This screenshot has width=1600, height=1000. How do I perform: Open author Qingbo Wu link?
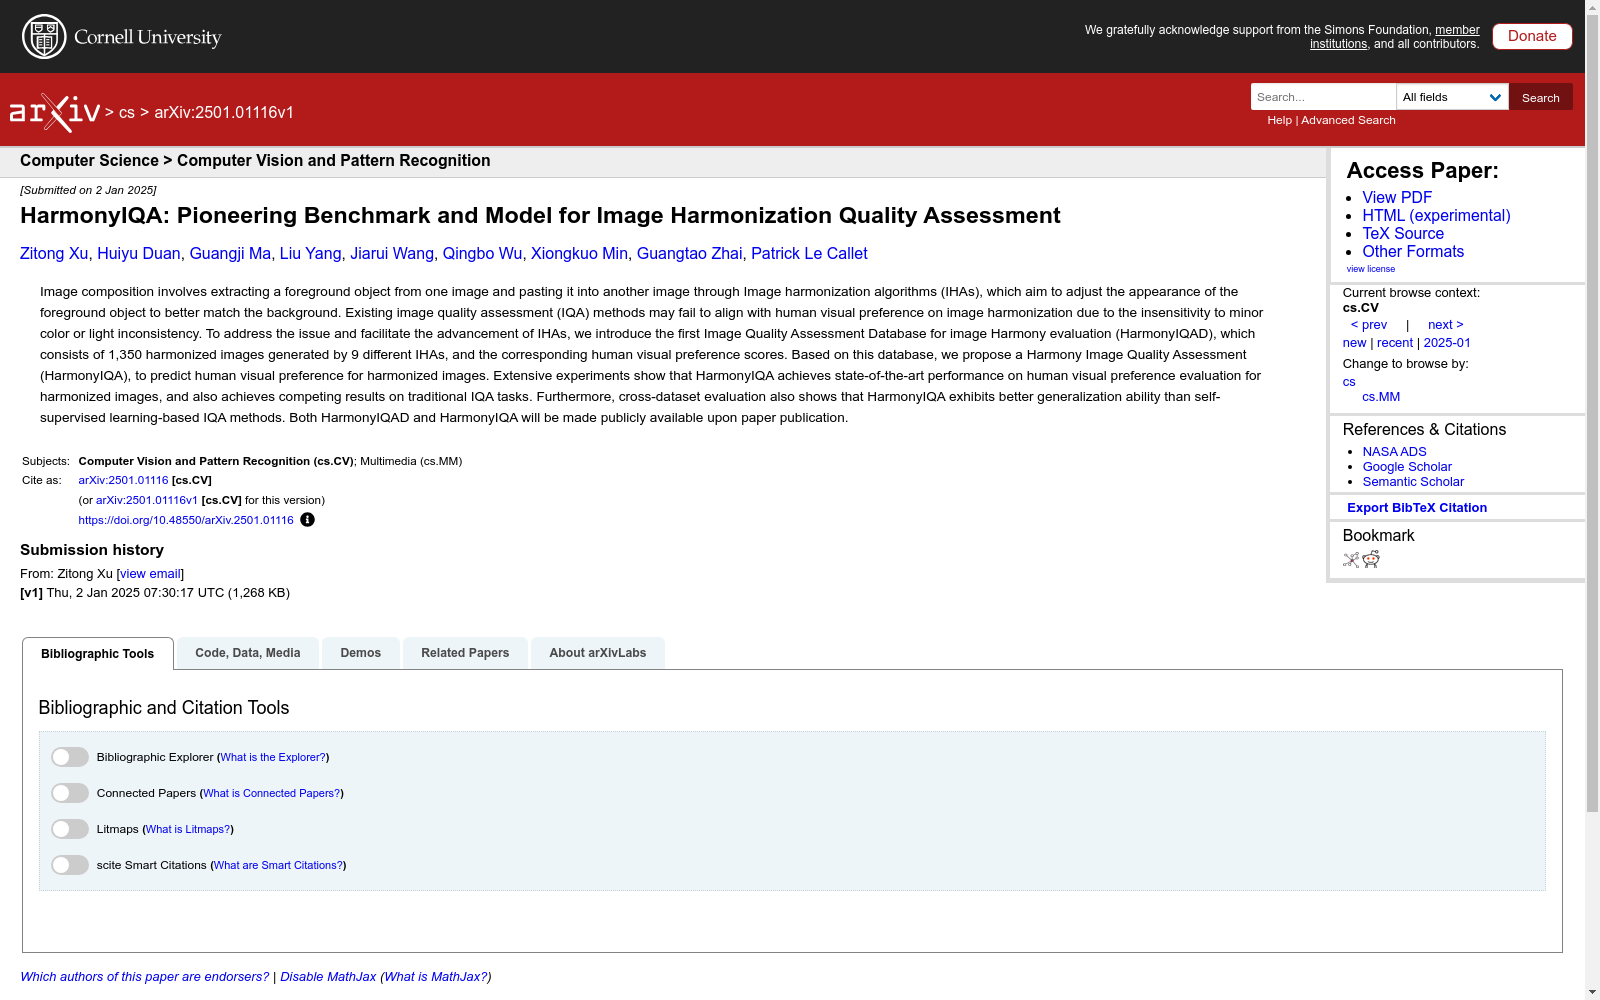coord(483,254)
